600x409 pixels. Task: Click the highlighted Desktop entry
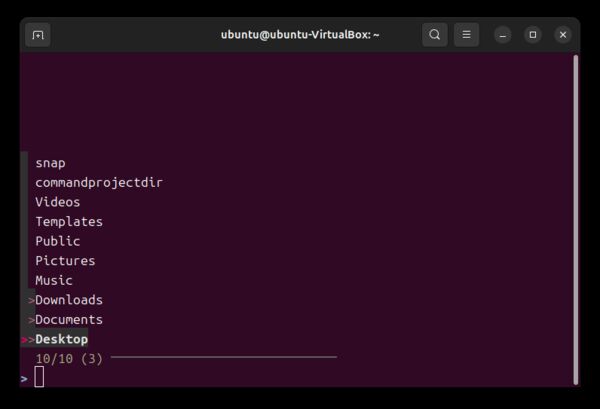(x=61, y=340)
